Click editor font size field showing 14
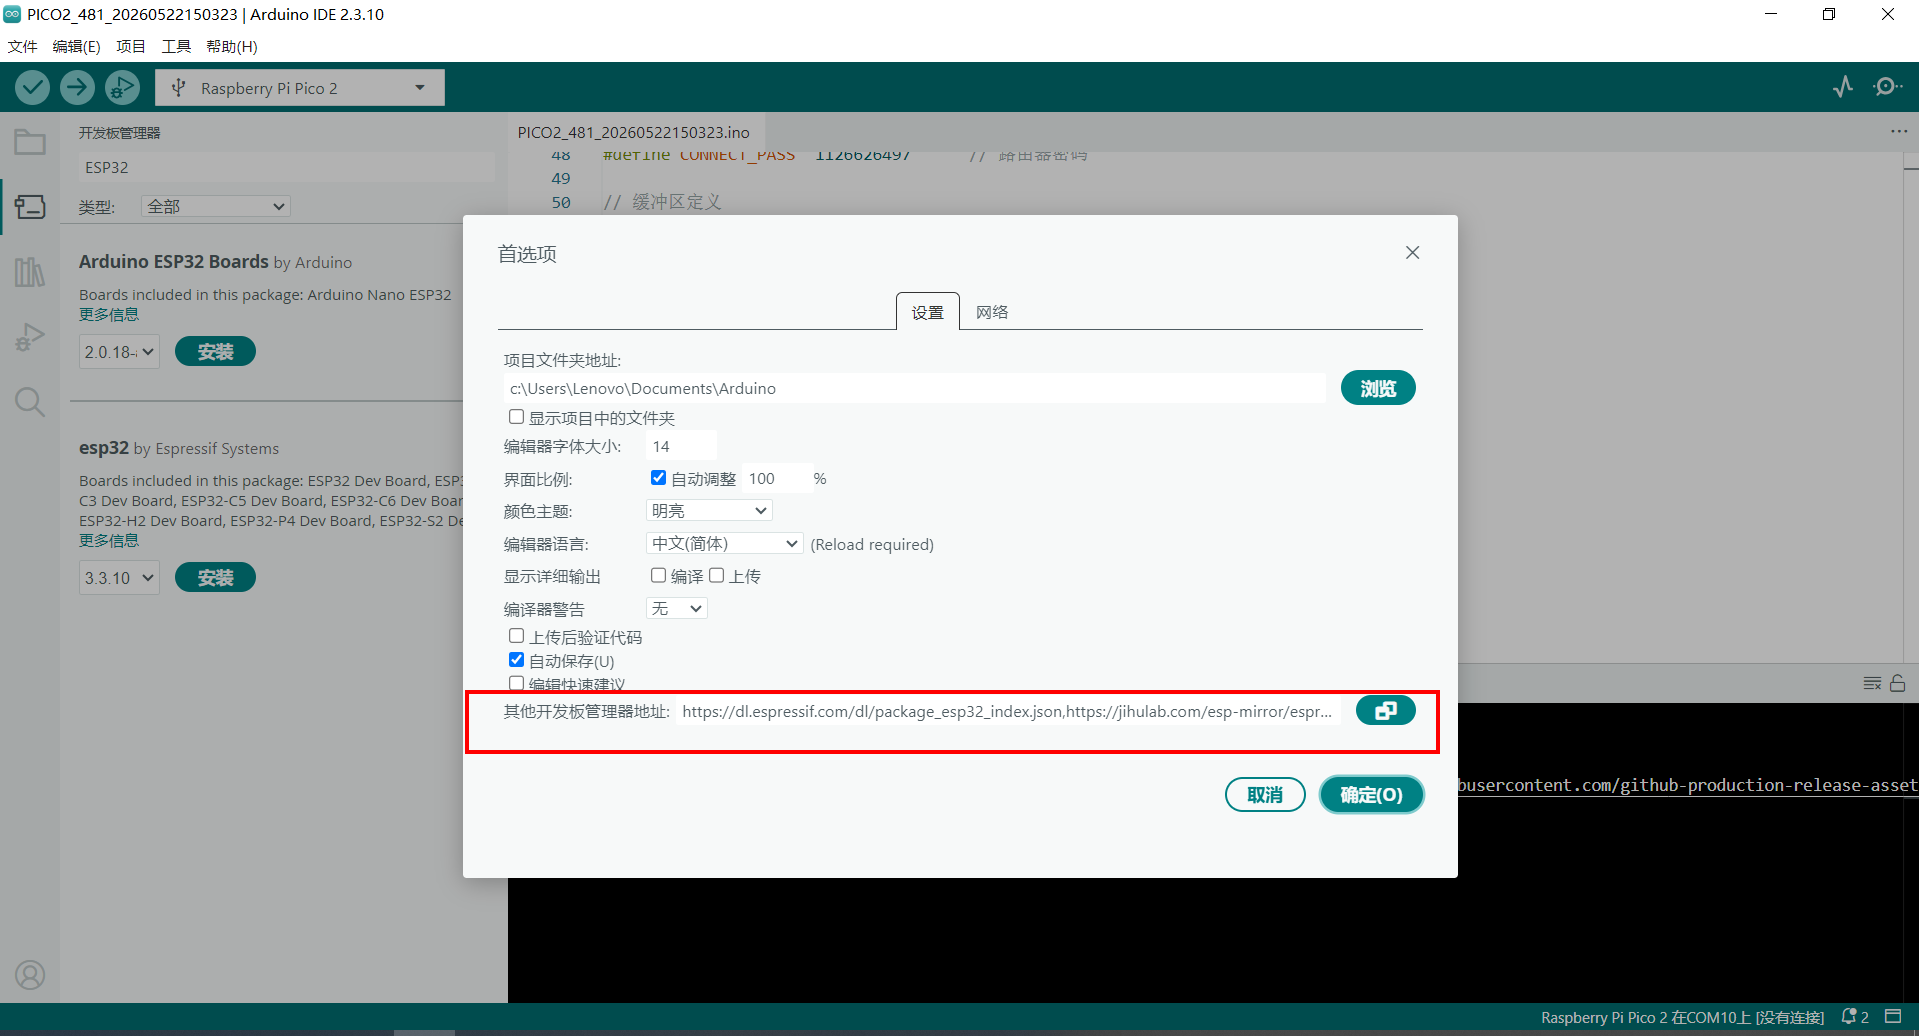 681,446
